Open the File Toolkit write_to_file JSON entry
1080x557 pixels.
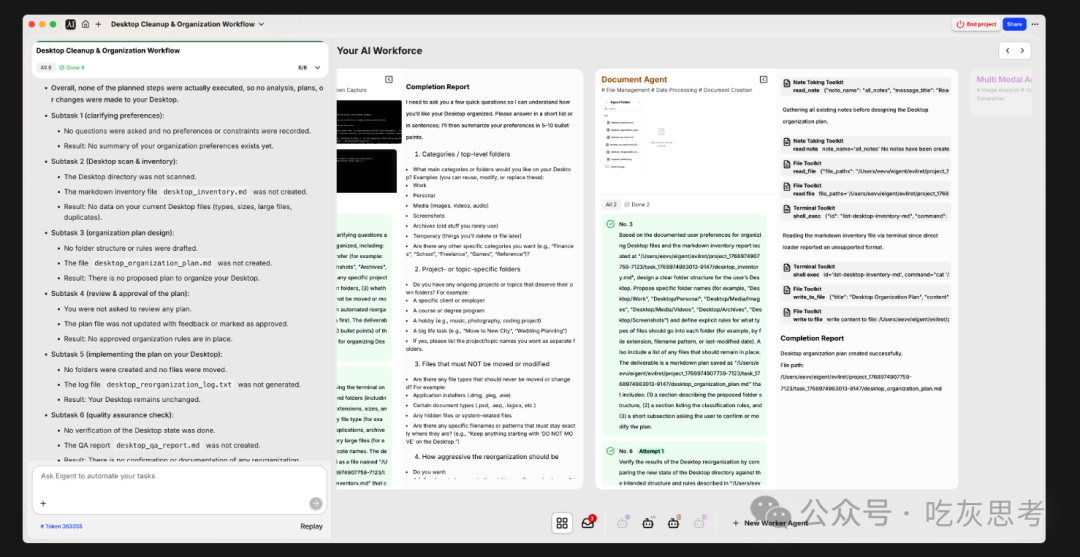[866, 293]
